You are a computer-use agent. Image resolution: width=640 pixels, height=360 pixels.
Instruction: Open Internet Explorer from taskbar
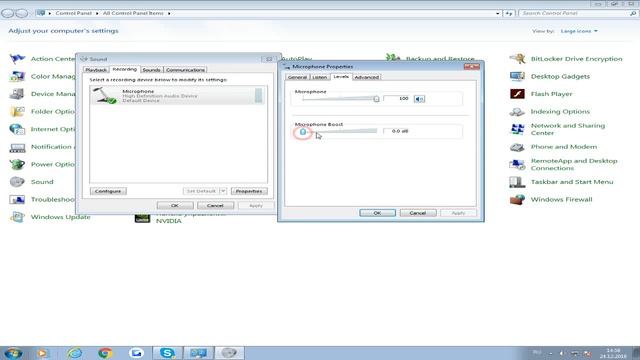[x=74, y=353]
